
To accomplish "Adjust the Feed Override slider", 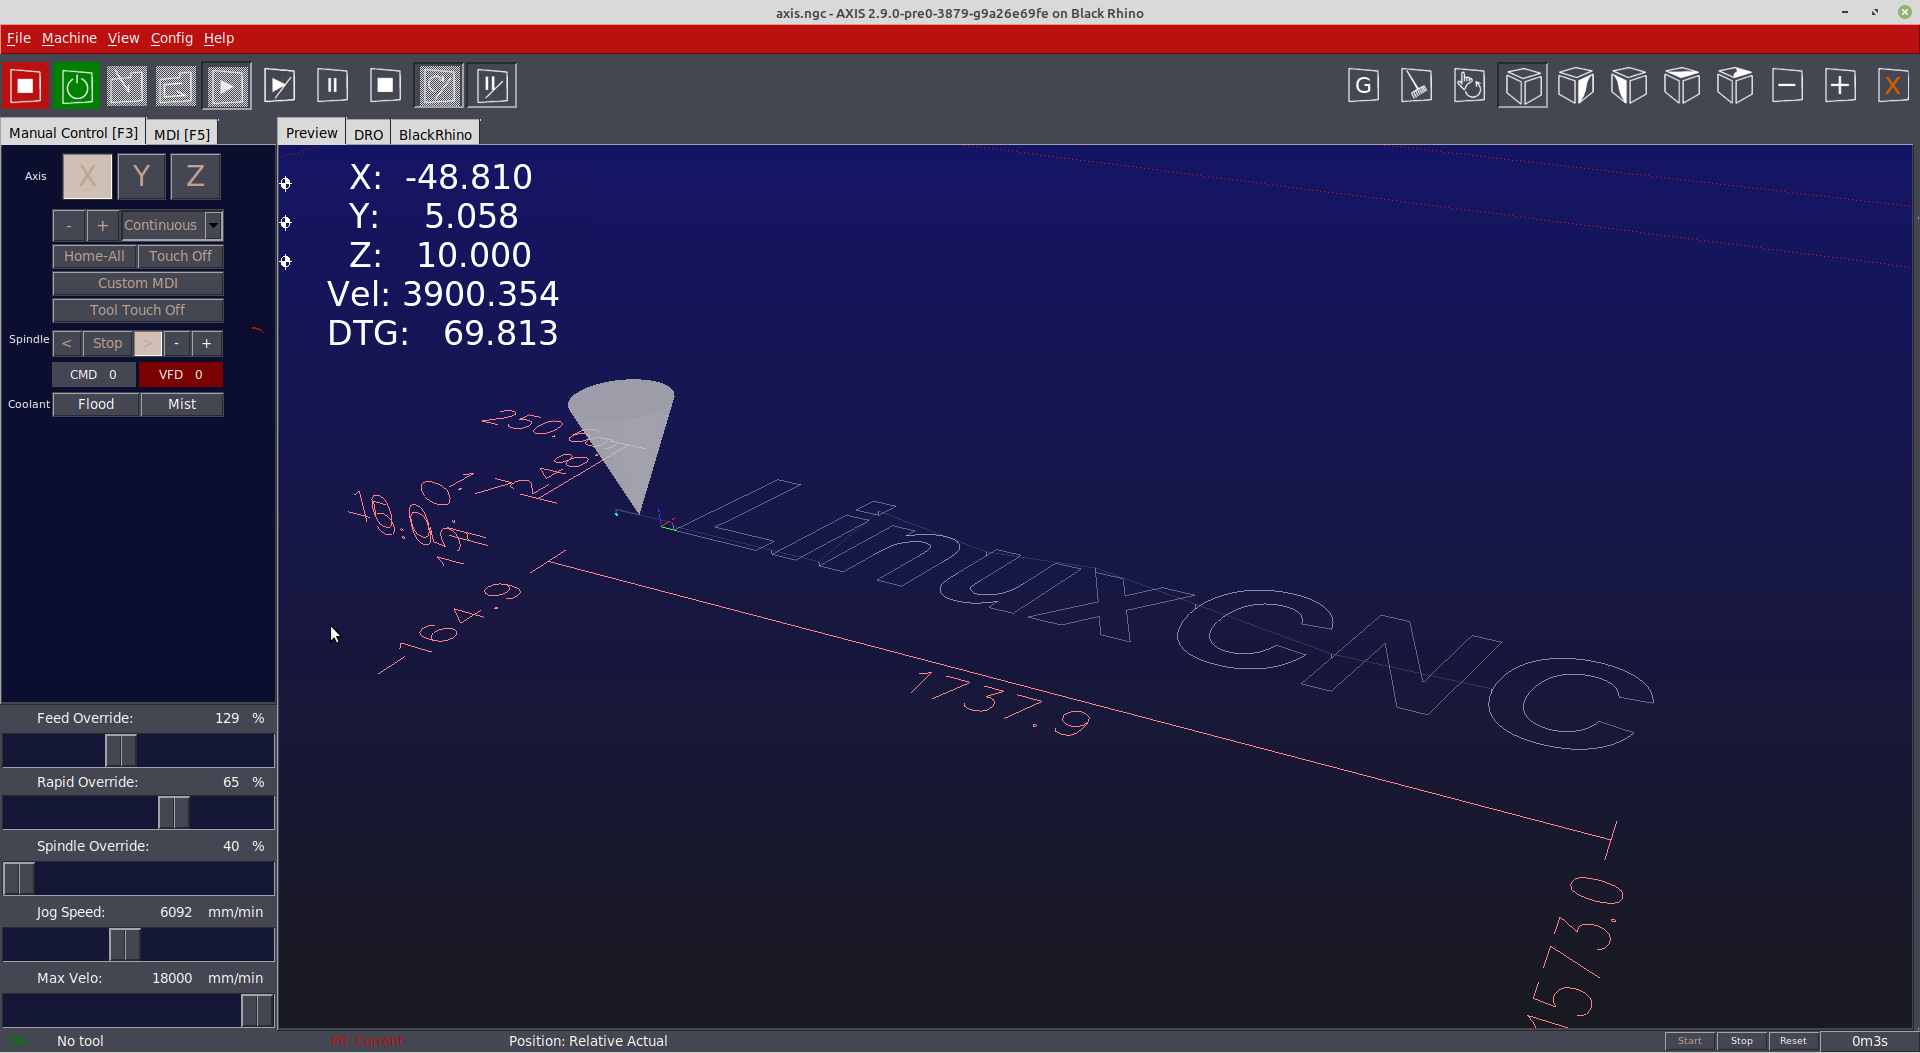I will [x=138, y=751].
